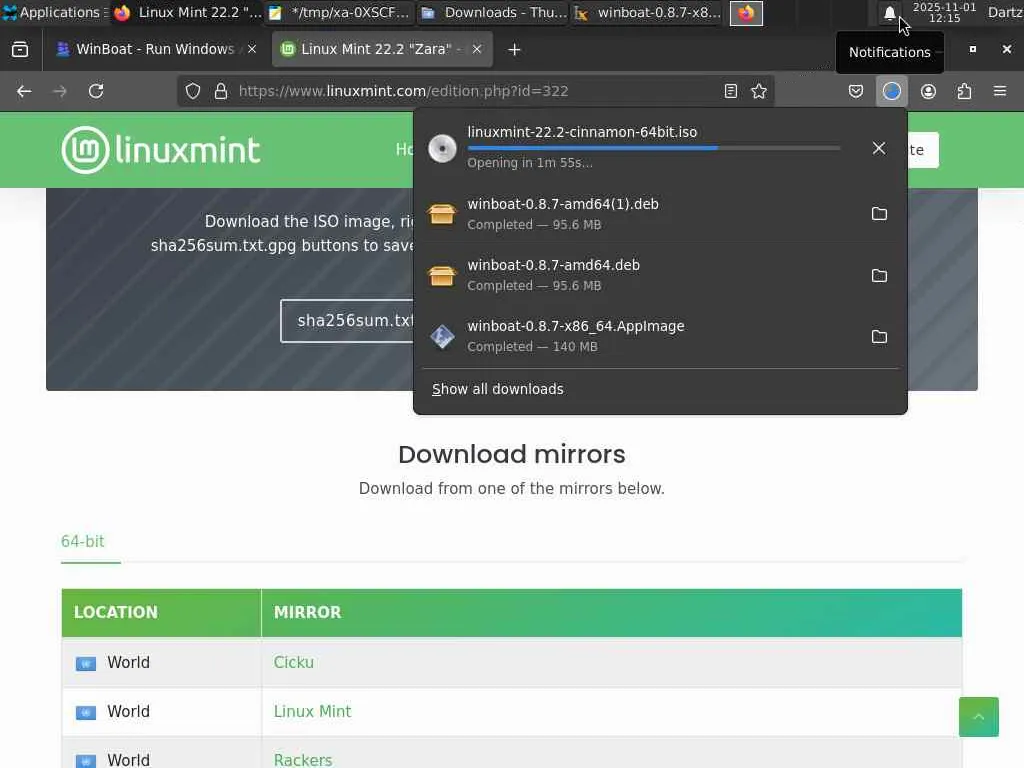
Task: Switch to winboat-0.8.7-x8 taskbar window
Action: tap(648, 12)
